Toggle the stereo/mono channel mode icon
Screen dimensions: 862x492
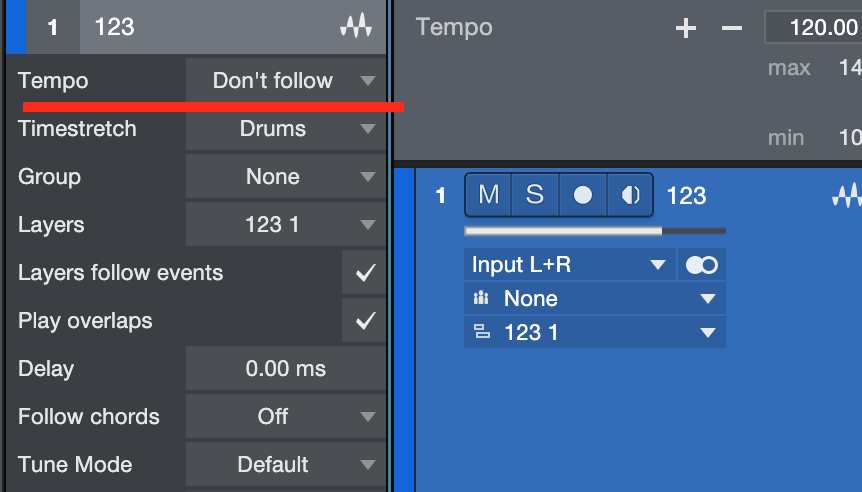(x=703, y=265)
